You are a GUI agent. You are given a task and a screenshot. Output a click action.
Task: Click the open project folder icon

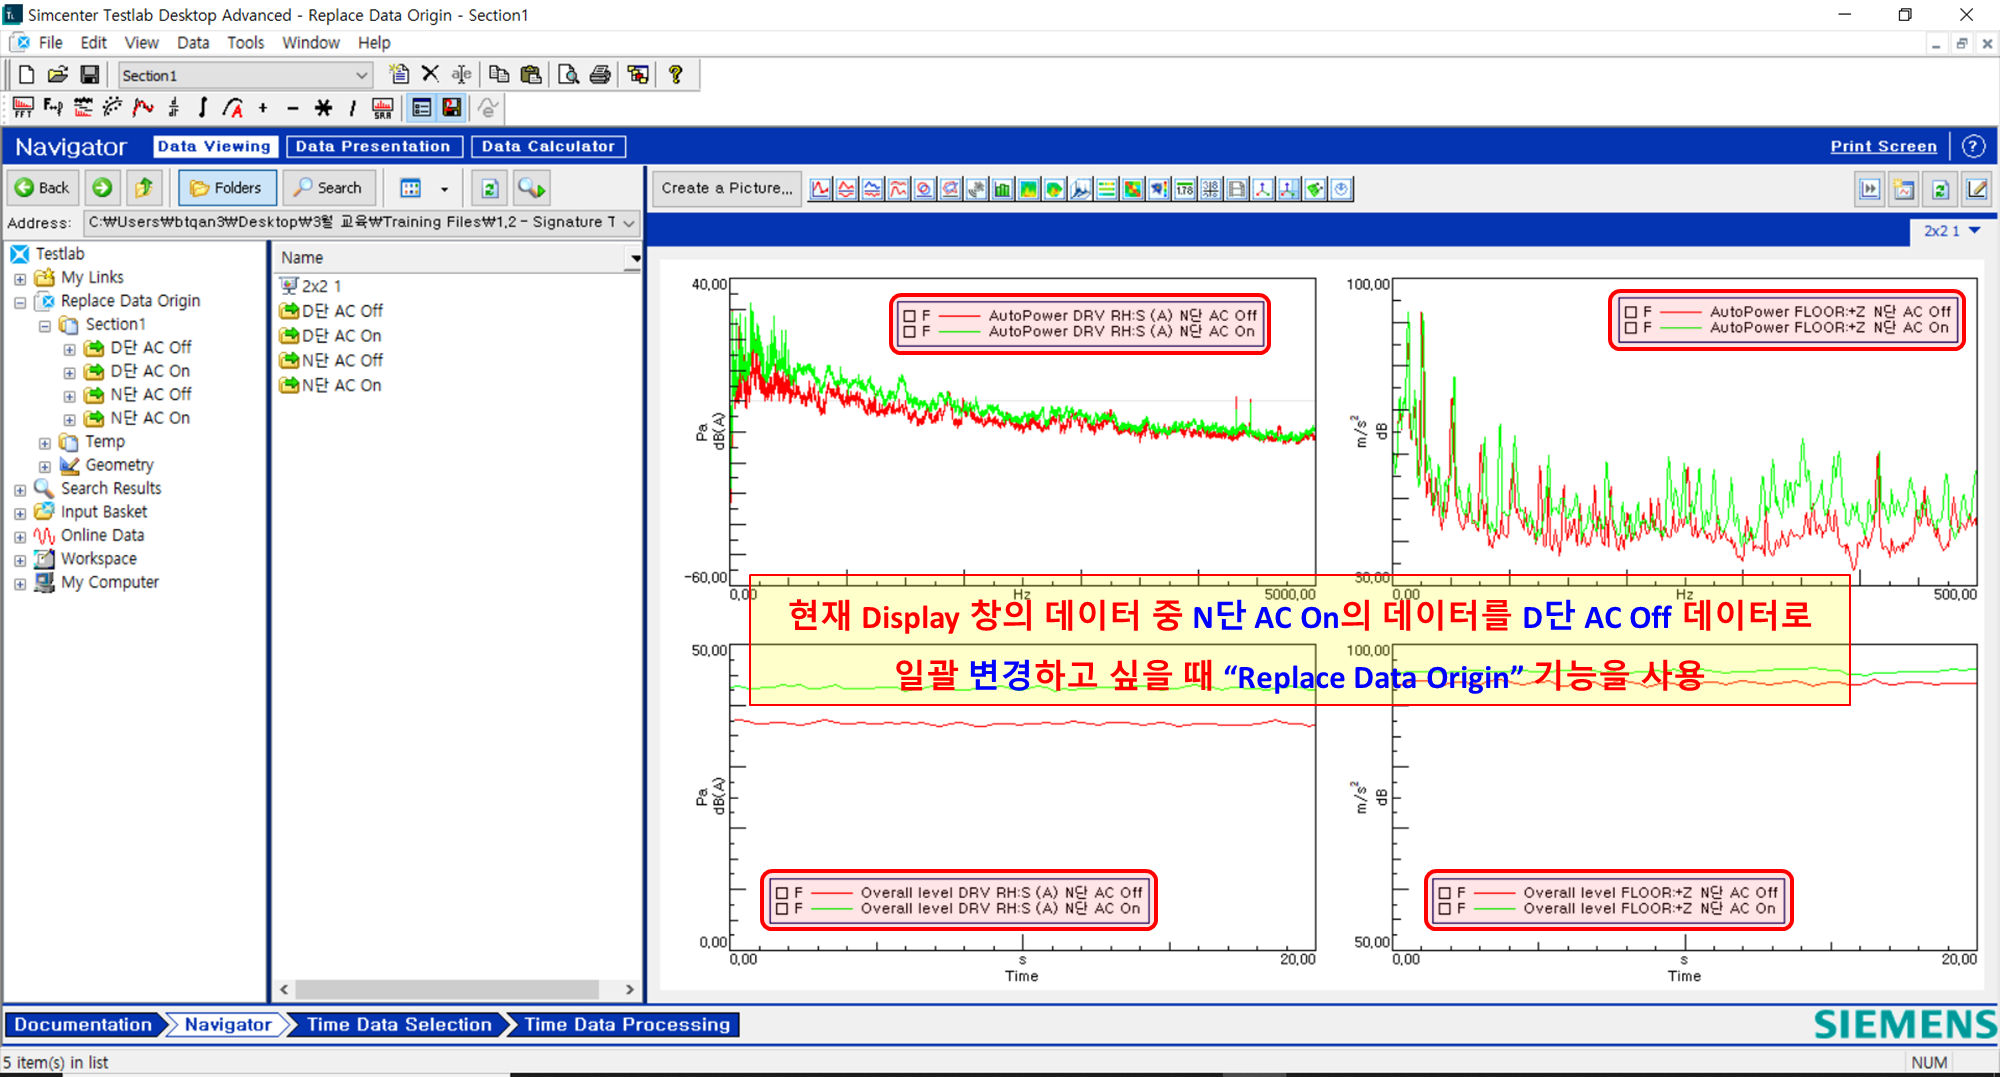click(x=58, y=74)
